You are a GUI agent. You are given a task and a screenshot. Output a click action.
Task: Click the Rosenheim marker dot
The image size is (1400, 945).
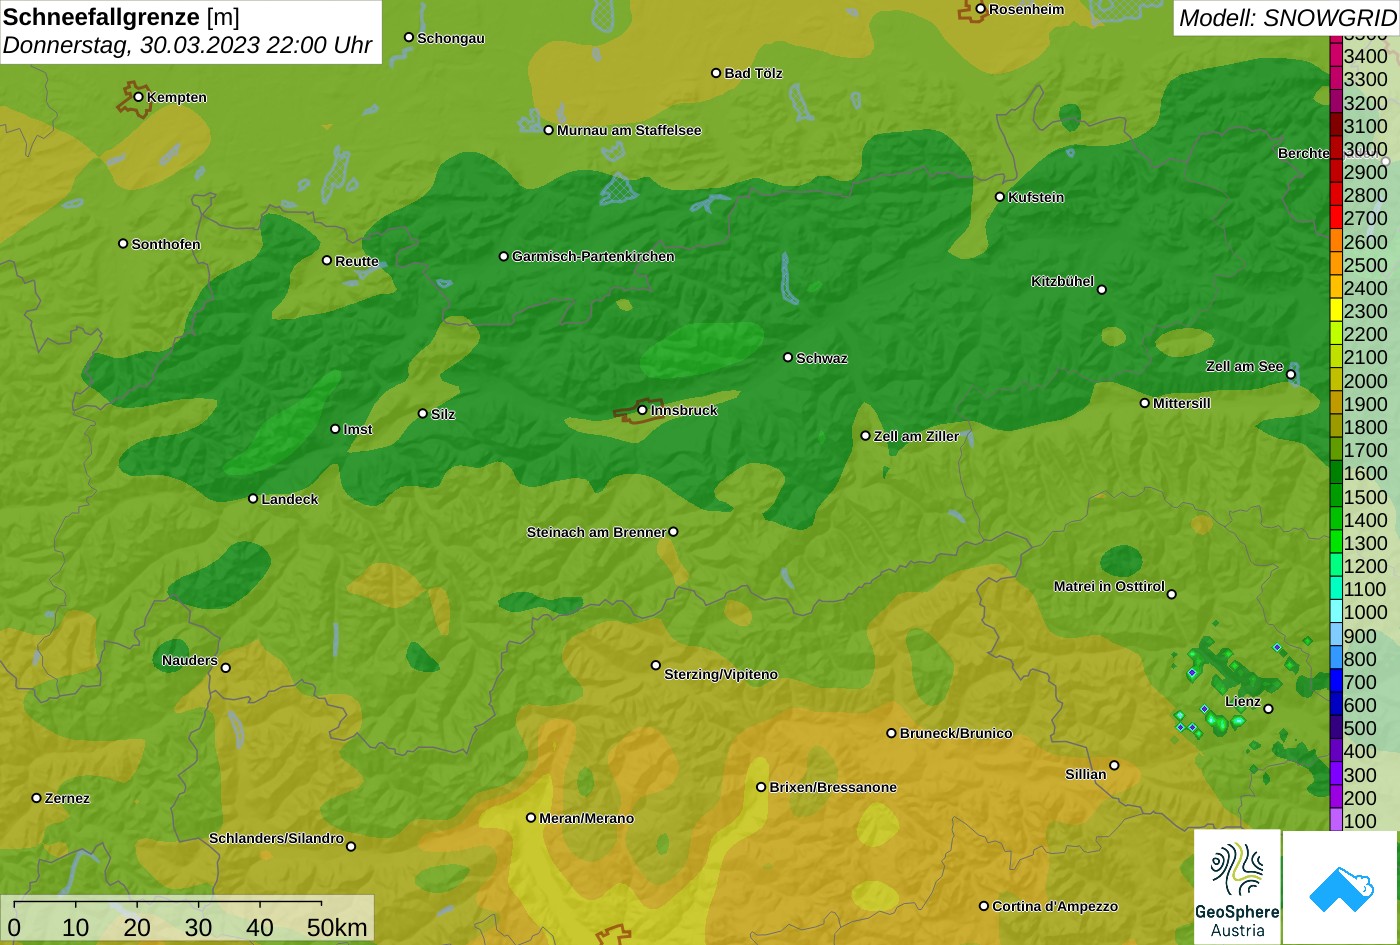tap(980, 9)
